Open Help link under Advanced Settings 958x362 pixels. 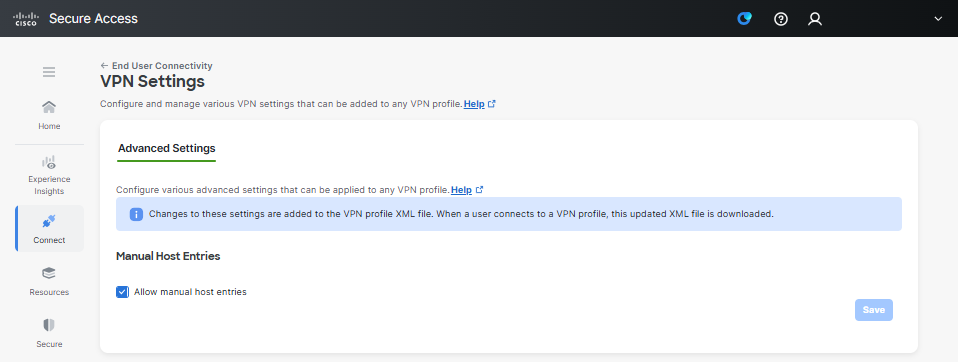tap(467, 190)
